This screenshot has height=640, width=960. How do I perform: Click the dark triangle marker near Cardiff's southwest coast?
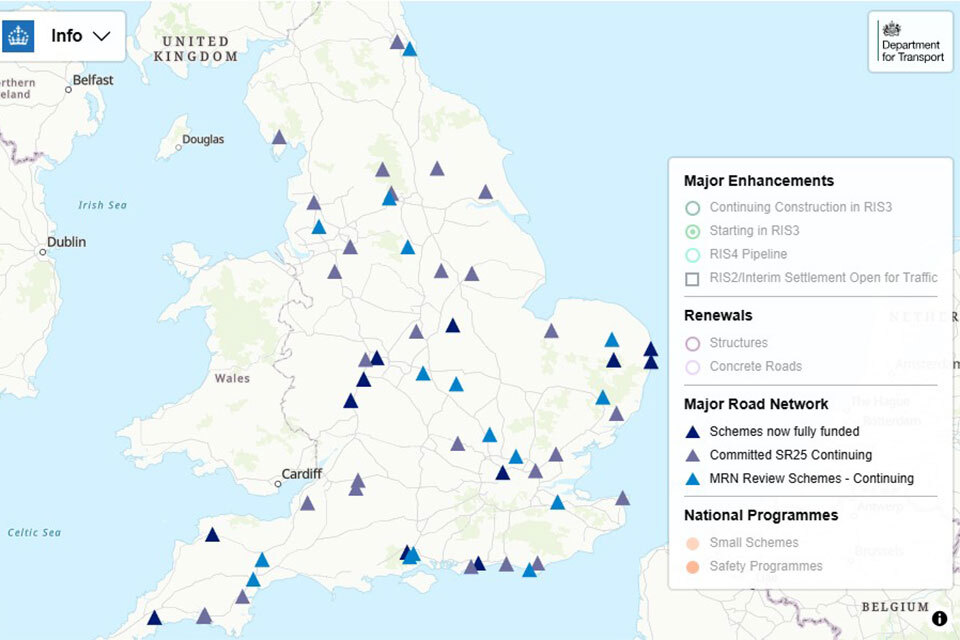212,535
